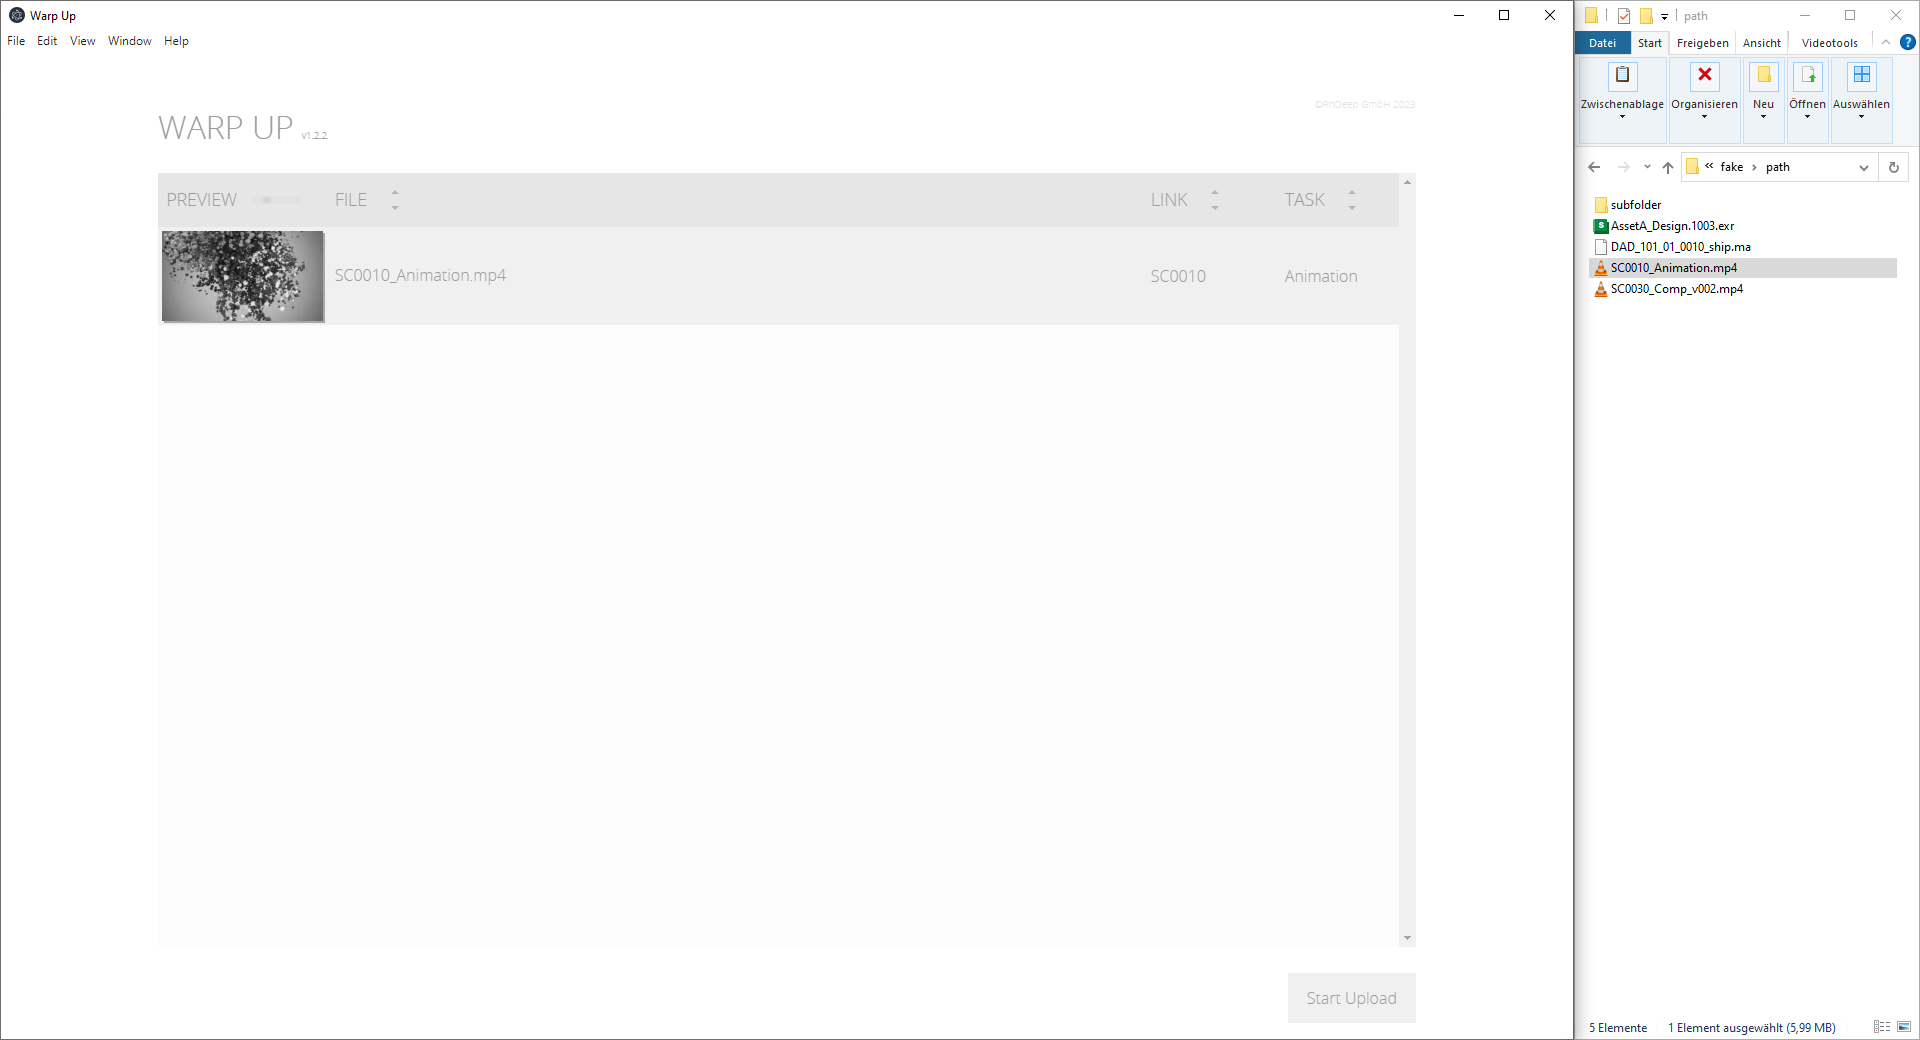Click the Explorer help question mark icon

[x=1907, y=43]
